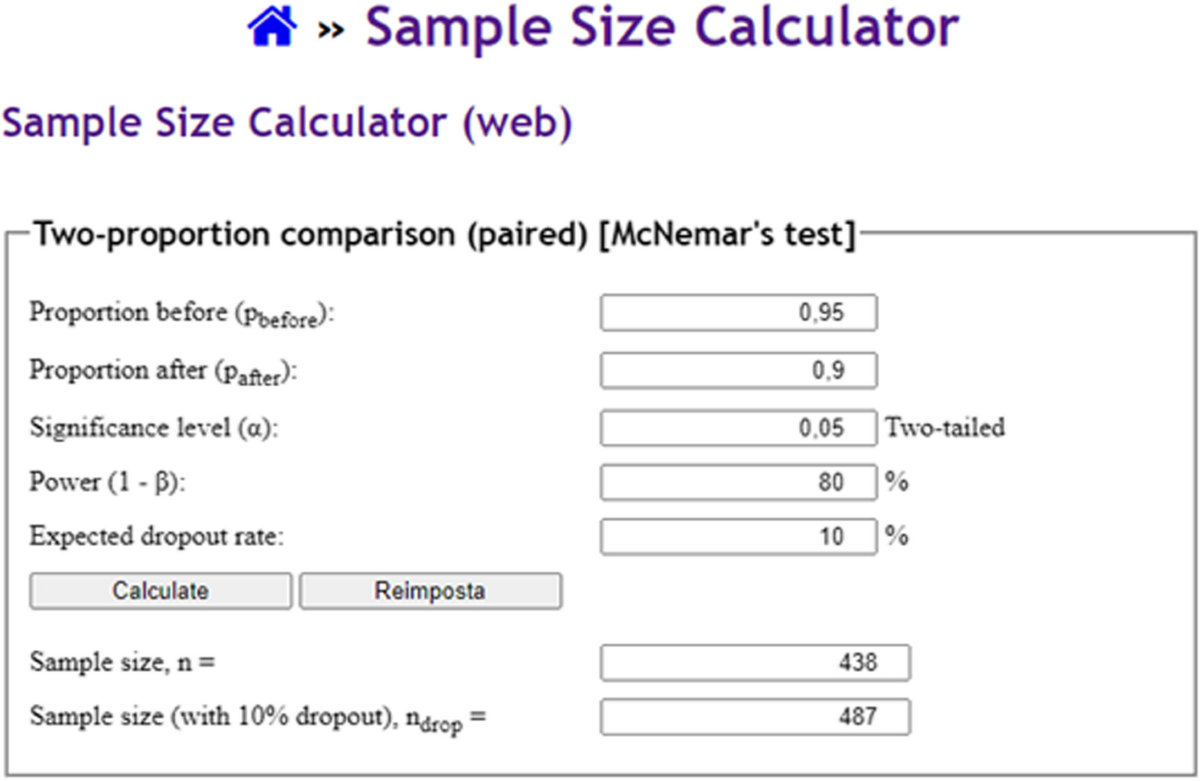Click into the Proportion after field

[x=738, y=371]
